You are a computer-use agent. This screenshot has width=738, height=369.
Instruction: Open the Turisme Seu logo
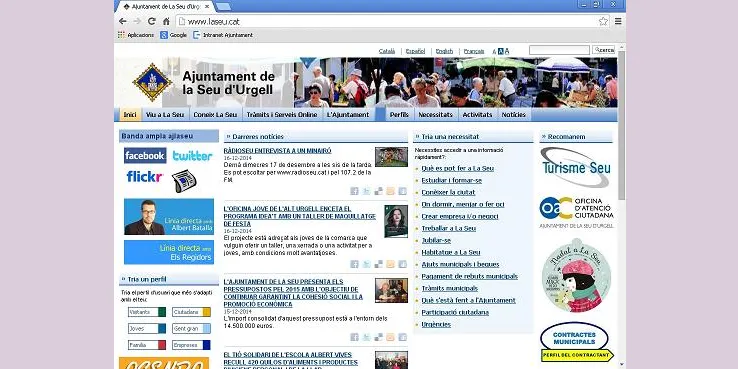(576, 167)
